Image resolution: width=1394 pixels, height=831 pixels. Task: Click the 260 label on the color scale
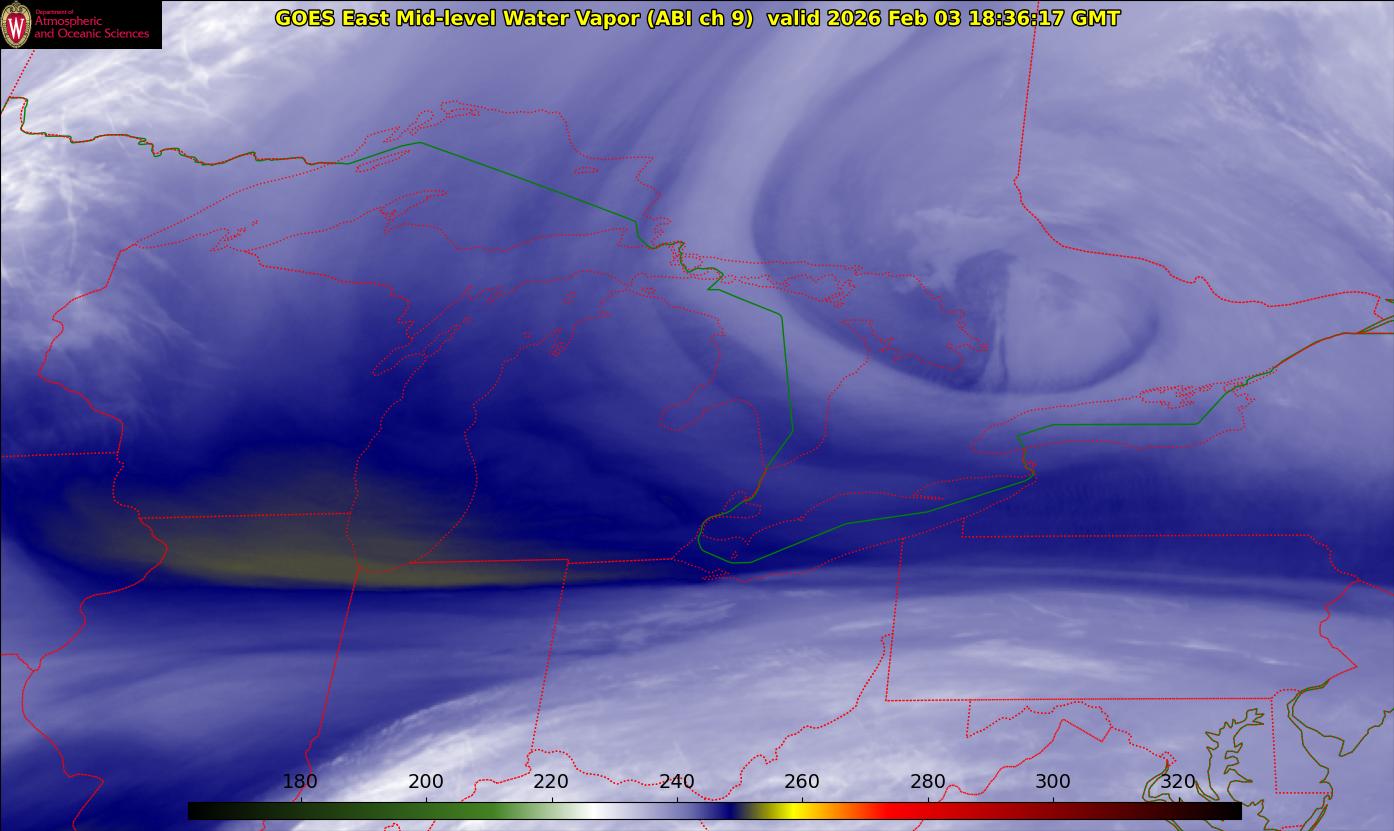click(x=802, y=782)
